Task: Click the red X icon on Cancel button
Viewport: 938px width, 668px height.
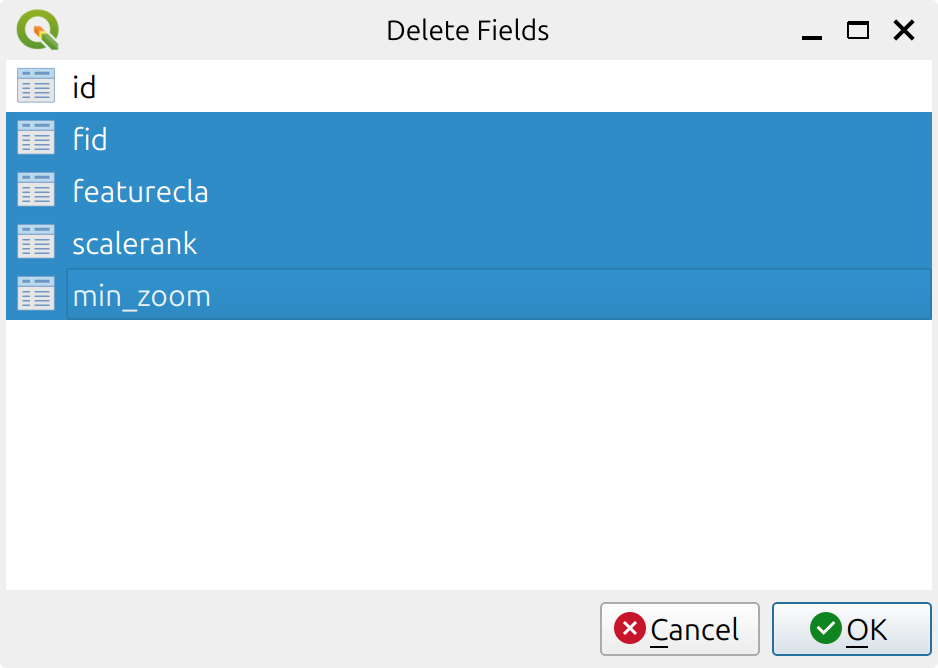Action: 630,629
